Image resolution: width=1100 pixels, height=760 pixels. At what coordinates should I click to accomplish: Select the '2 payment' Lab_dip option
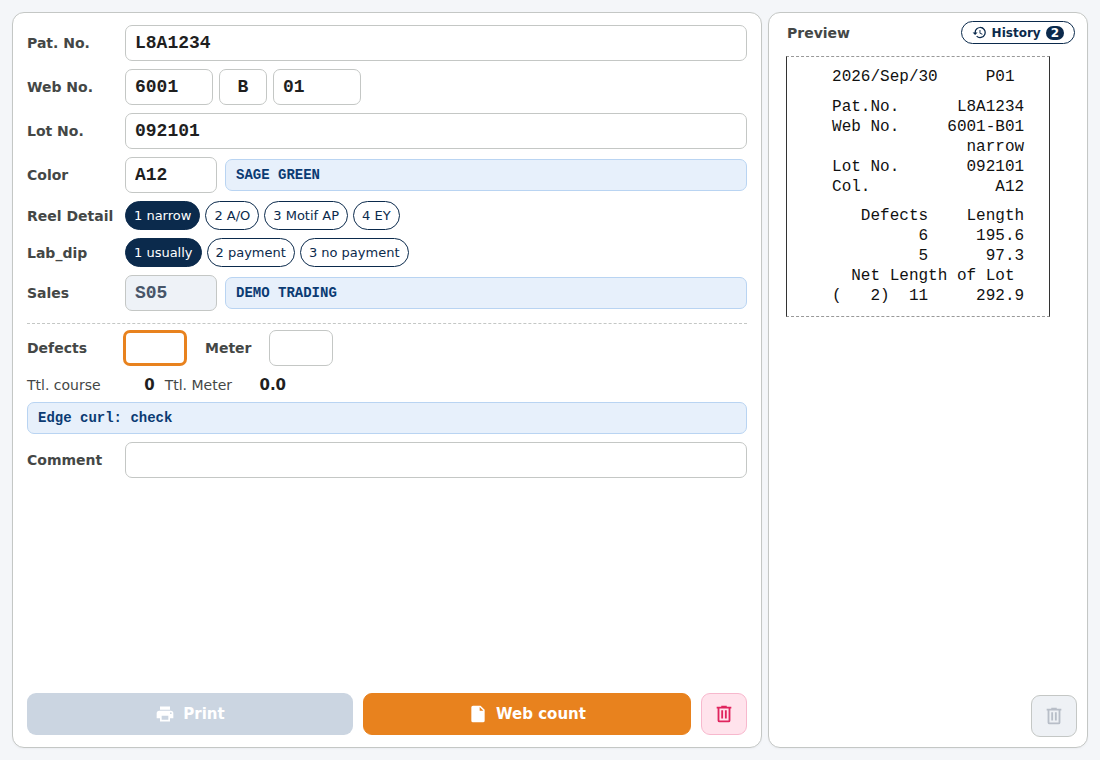(251, 253)
